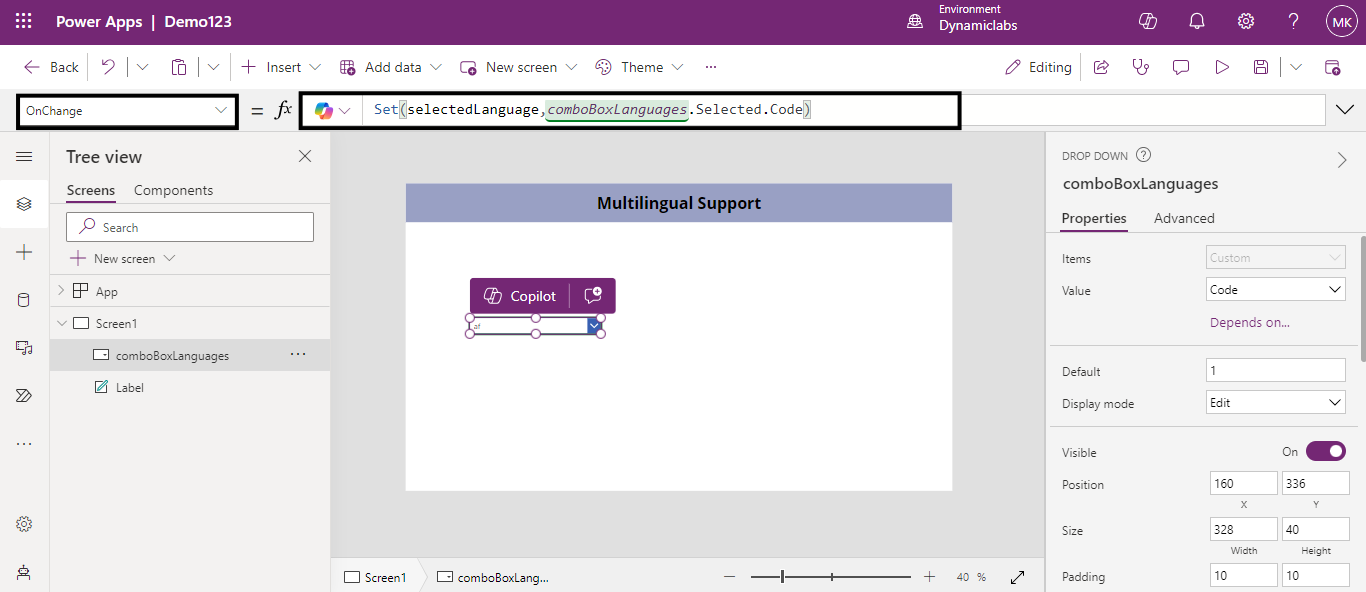Image resolution: width=1366 pixels, height=592 pixels.
Task: Toggle the Visible switch off
Action: [x=1325, y=452]
